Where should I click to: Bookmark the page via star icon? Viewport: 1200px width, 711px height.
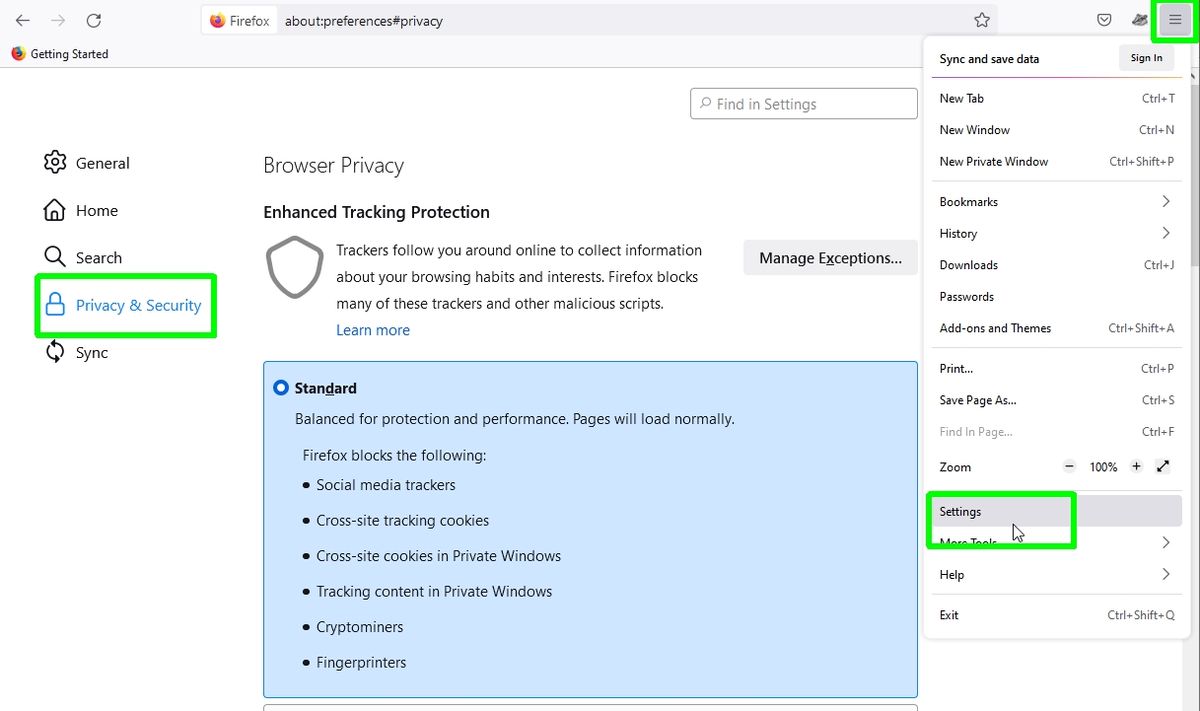click(x=982, y=19)
